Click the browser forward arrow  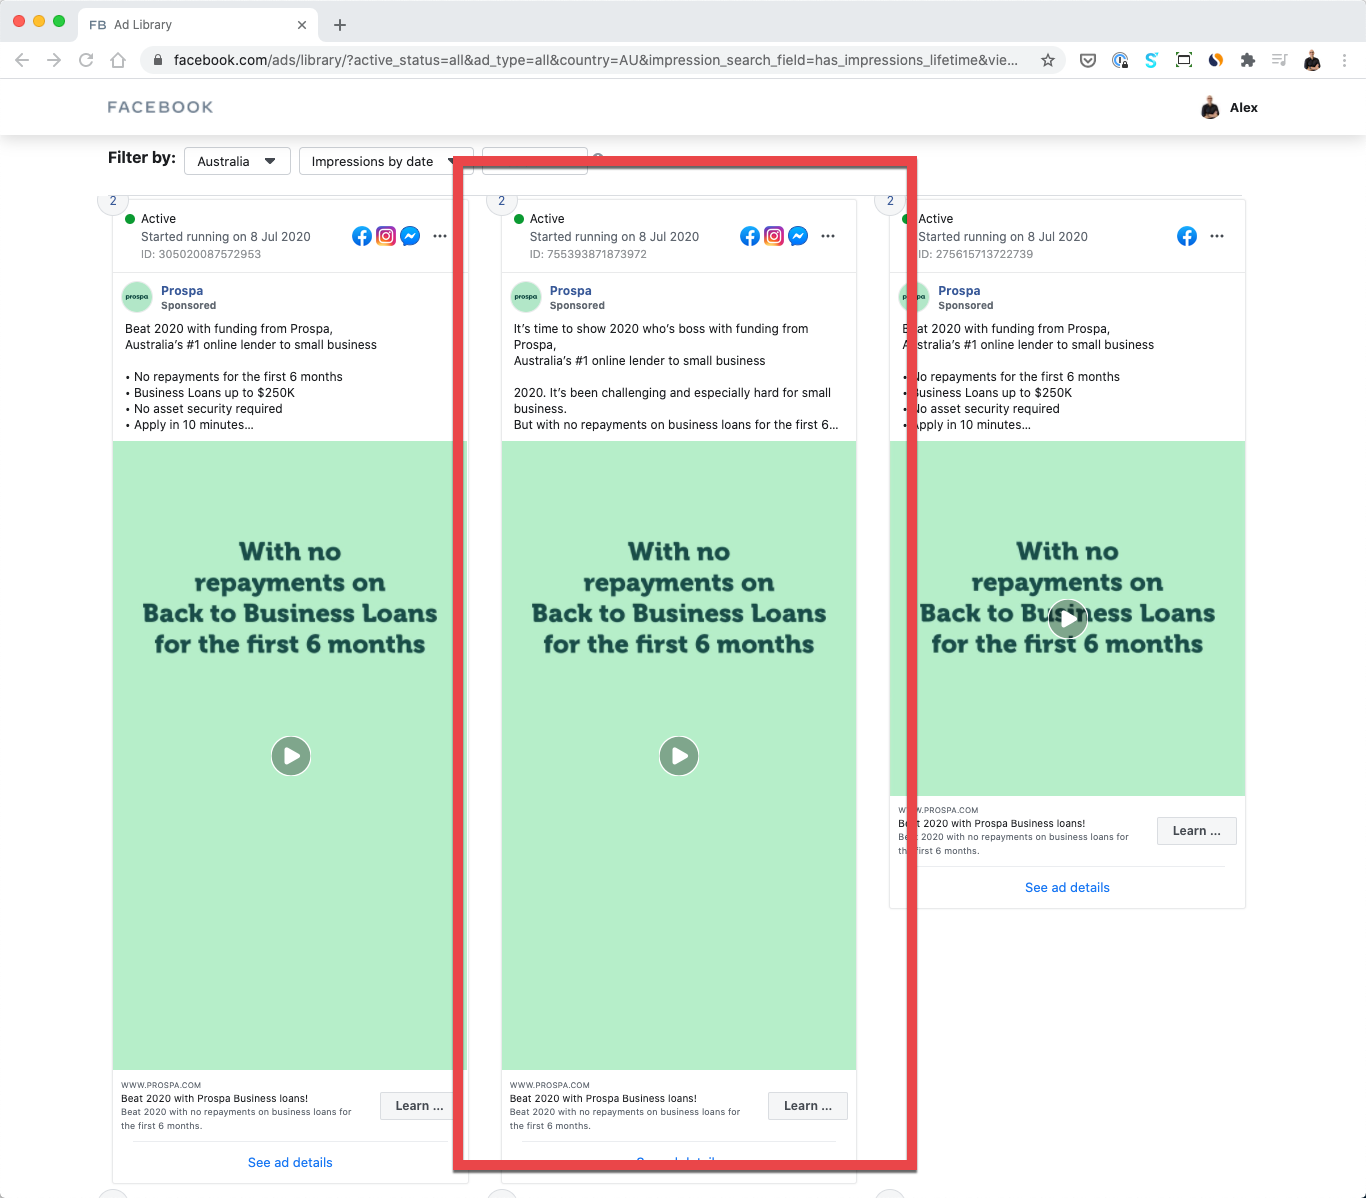54,60
